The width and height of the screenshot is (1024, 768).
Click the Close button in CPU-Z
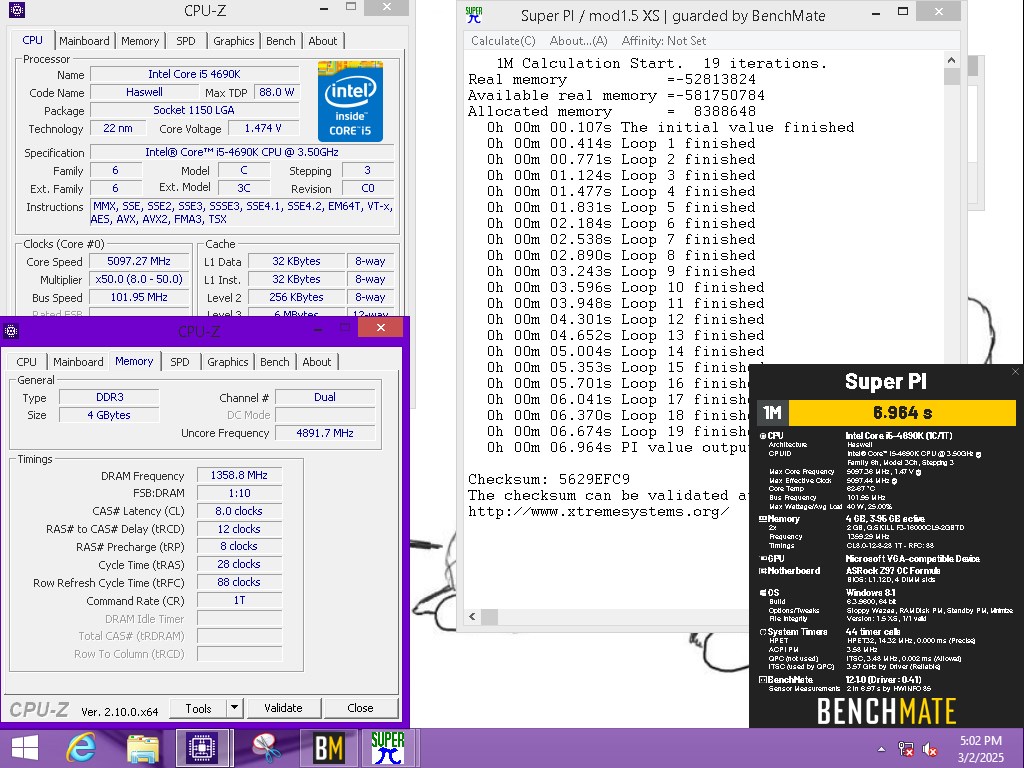tap(360, 709)
